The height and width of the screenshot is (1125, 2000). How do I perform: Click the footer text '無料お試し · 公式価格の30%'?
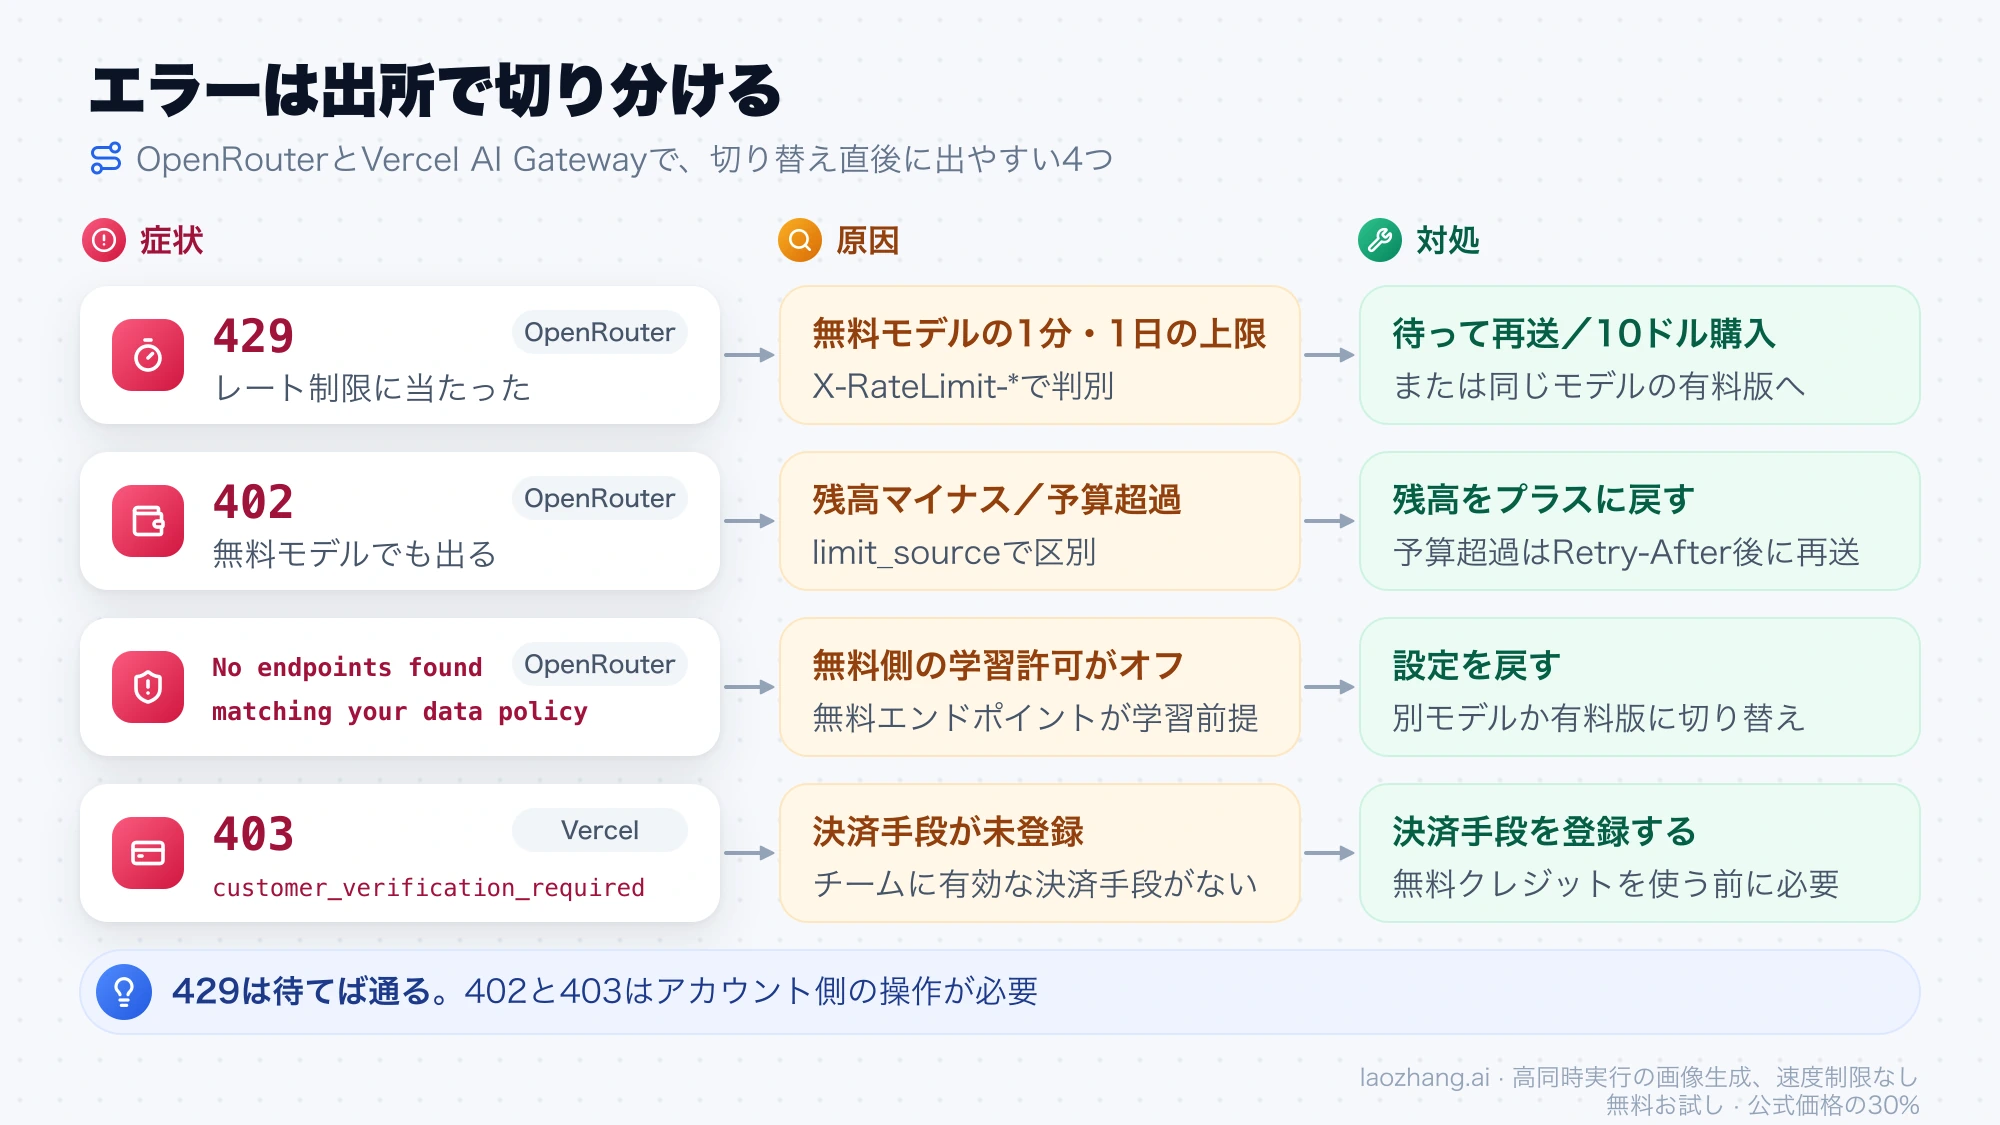(1763, 1105)
